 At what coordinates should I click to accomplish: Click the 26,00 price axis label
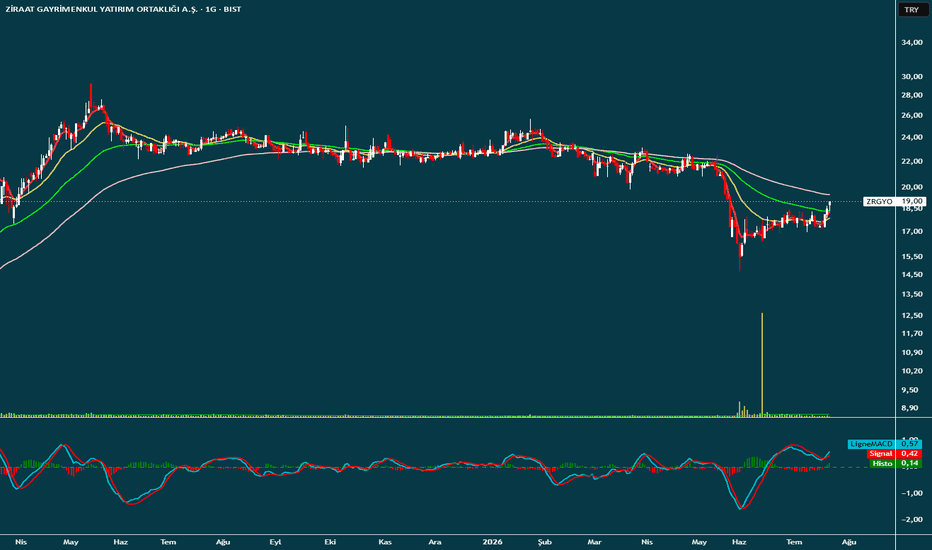click(912, 115)
